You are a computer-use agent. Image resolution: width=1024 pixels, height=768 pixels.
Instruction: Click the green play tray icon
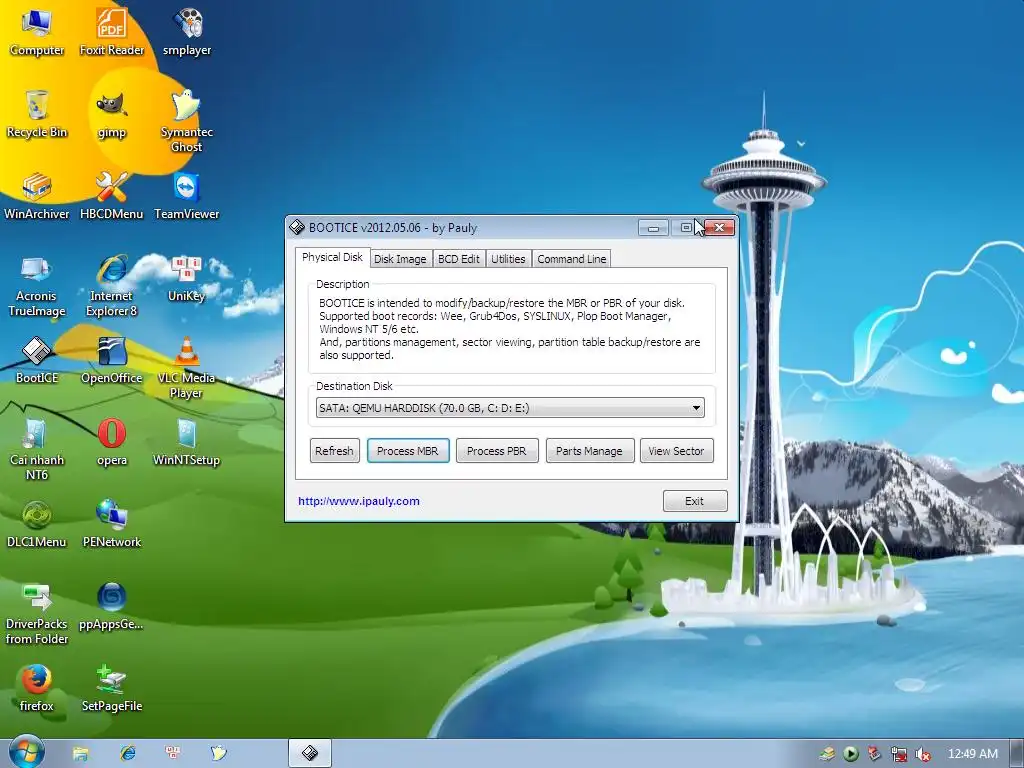(x=850, y=754)
